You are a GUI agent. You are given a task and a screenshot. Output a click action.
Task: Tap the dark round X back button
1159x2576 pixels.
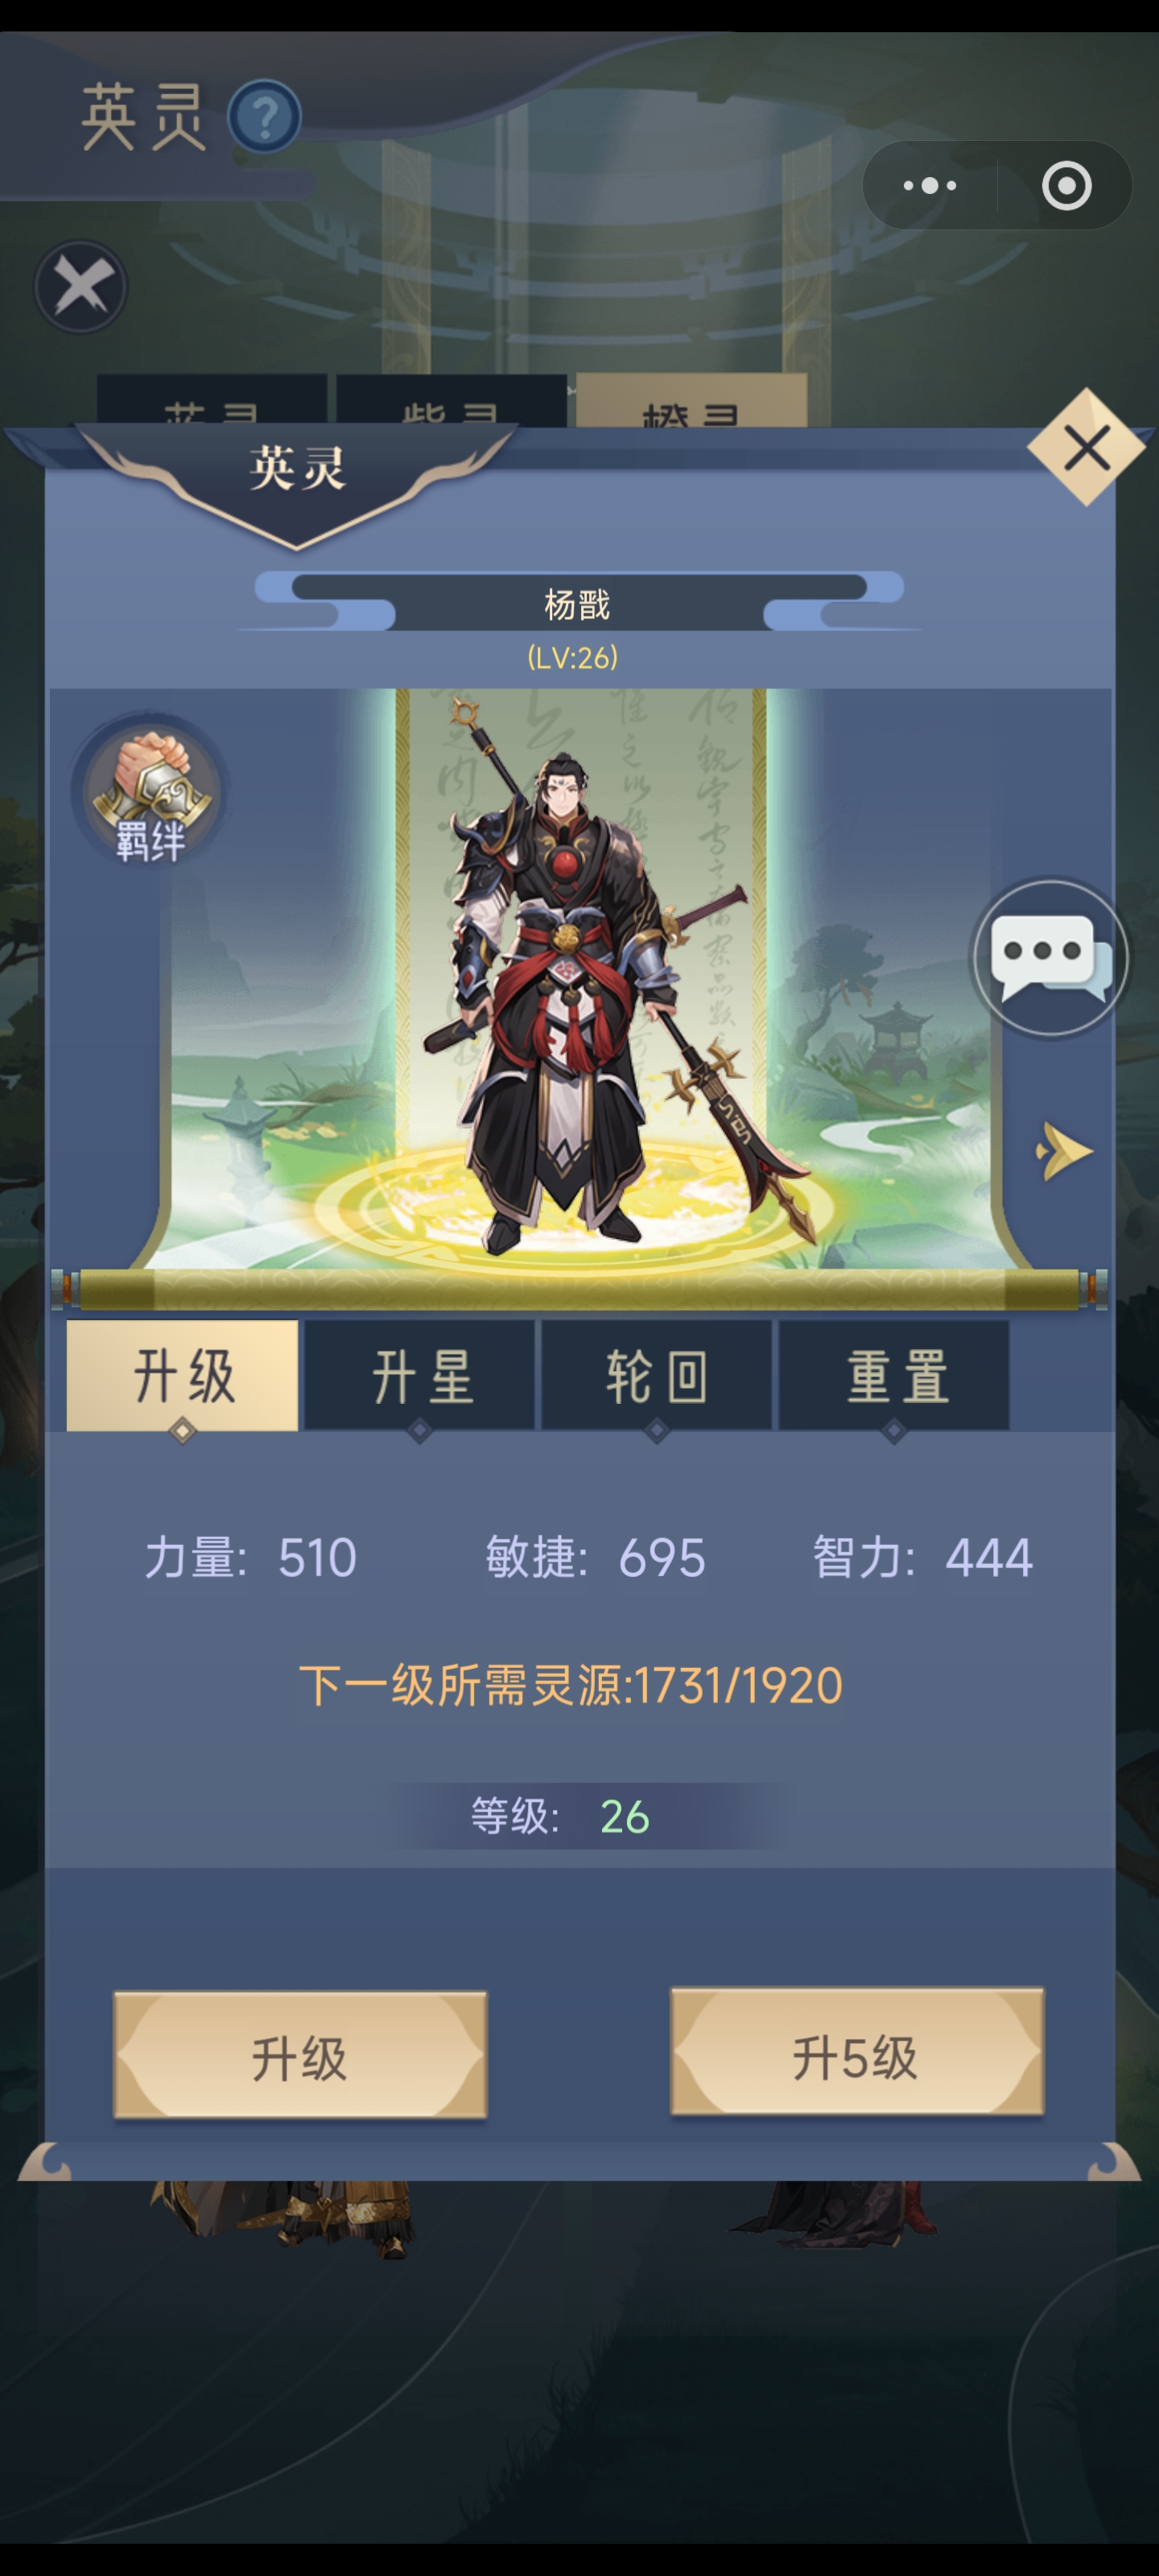81,287
